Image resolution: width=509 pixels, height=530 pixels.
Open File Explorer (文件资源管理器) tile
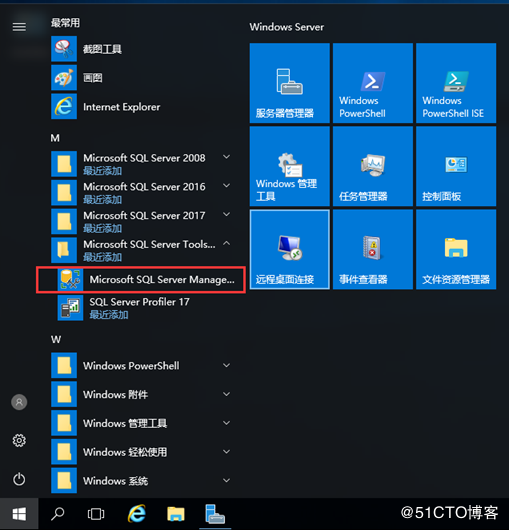[x=456, y=249]
